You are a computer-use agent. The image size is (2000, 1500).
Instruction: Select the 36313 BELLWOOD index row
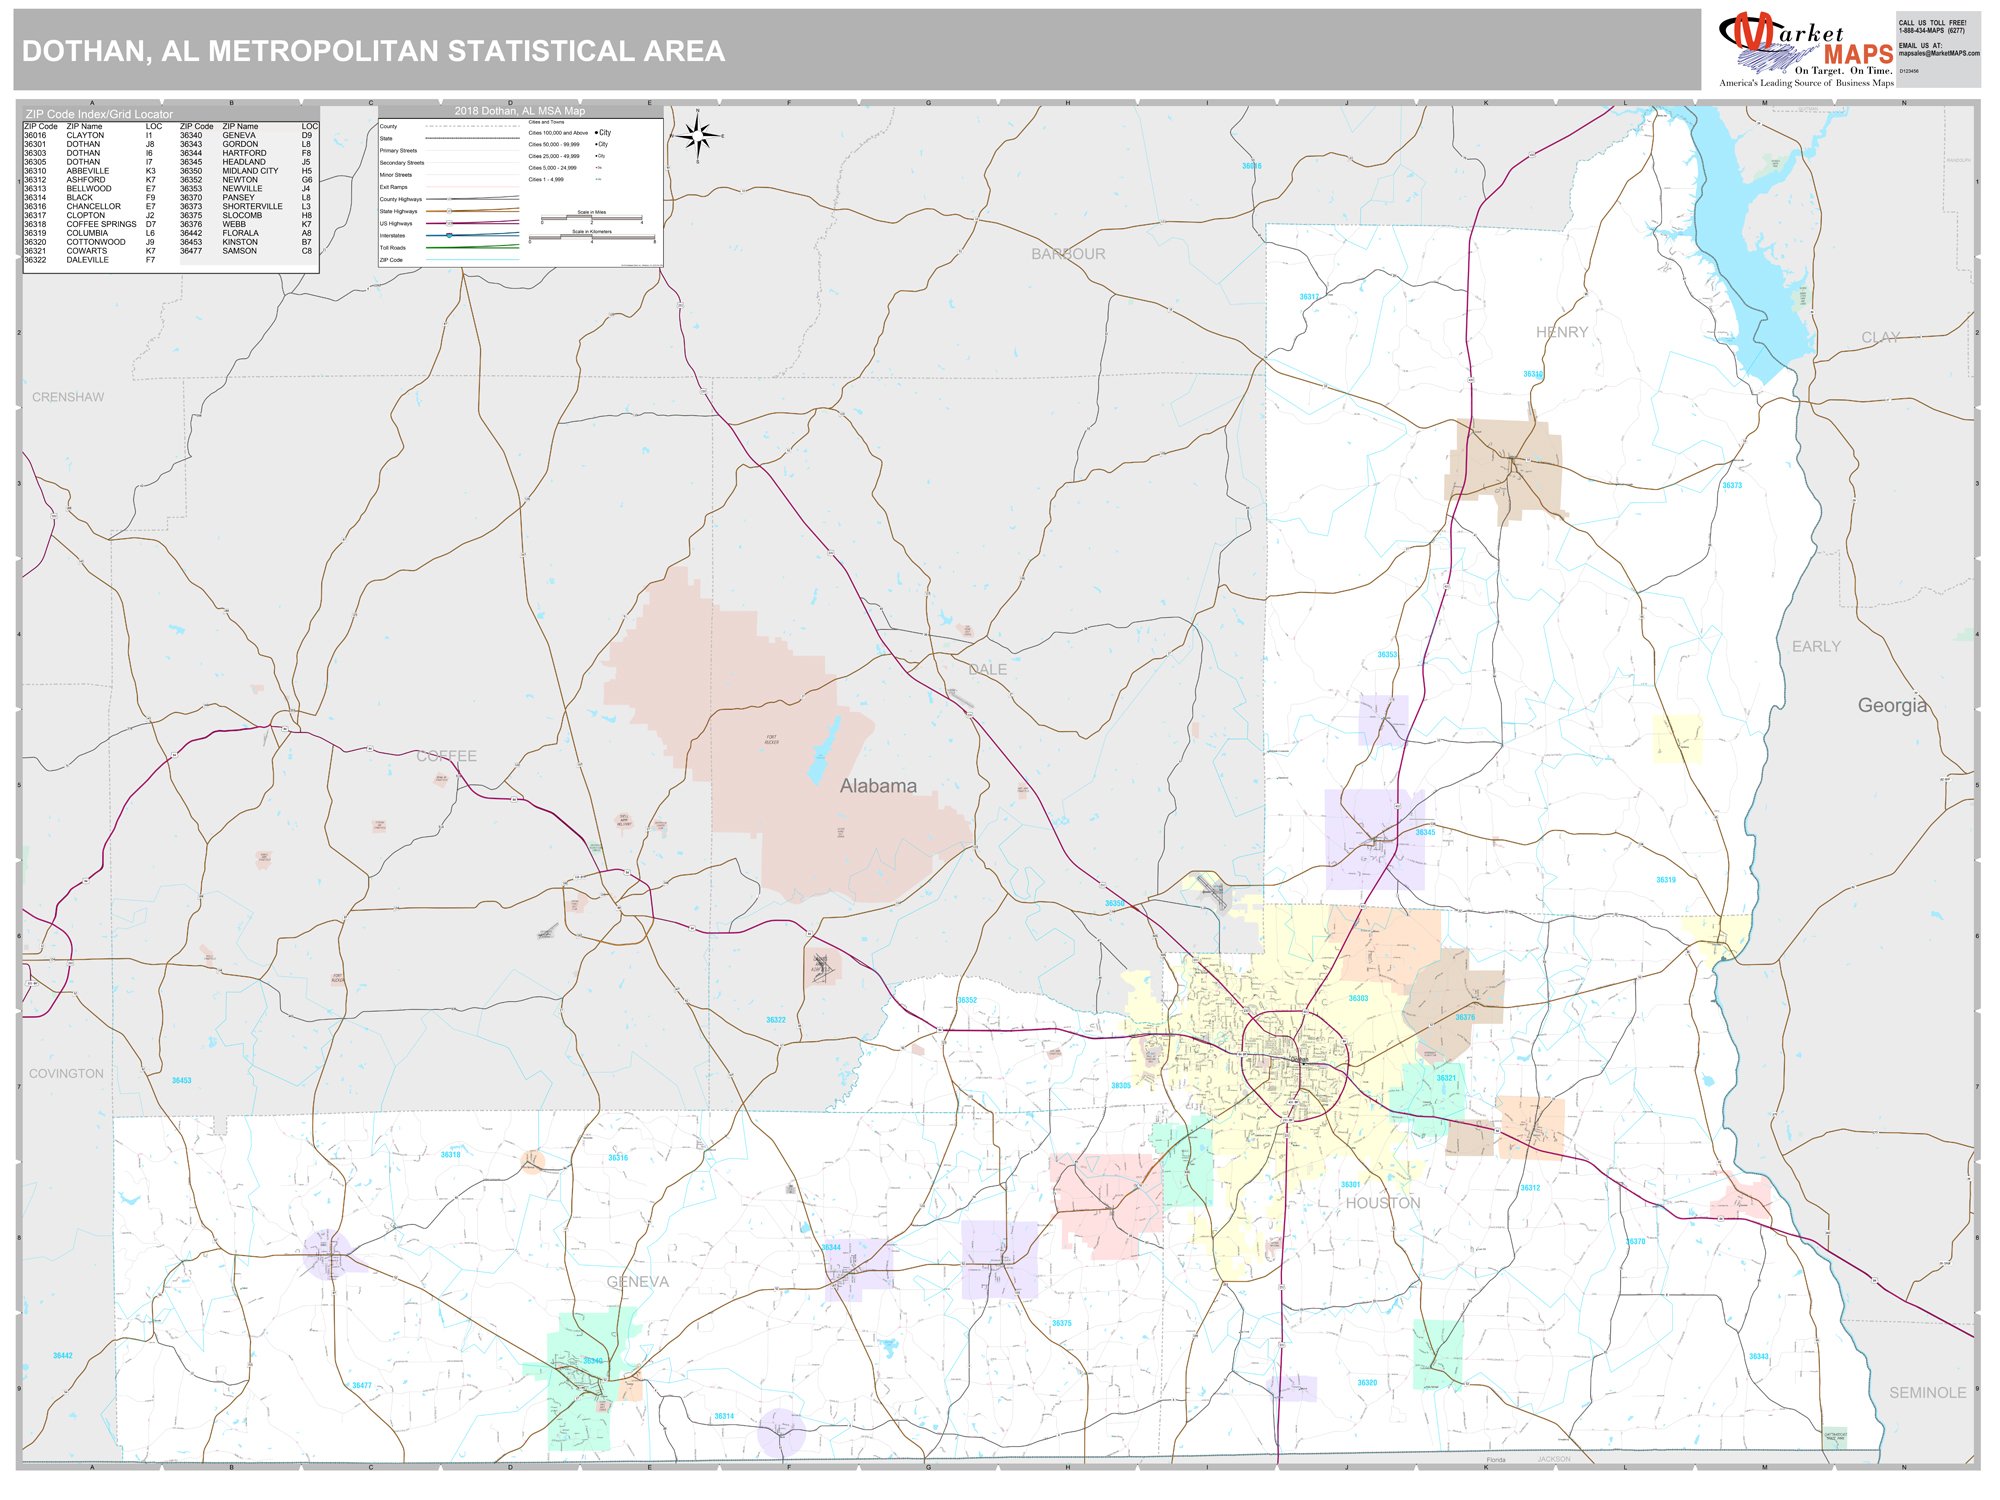click(x=90, y=189)
